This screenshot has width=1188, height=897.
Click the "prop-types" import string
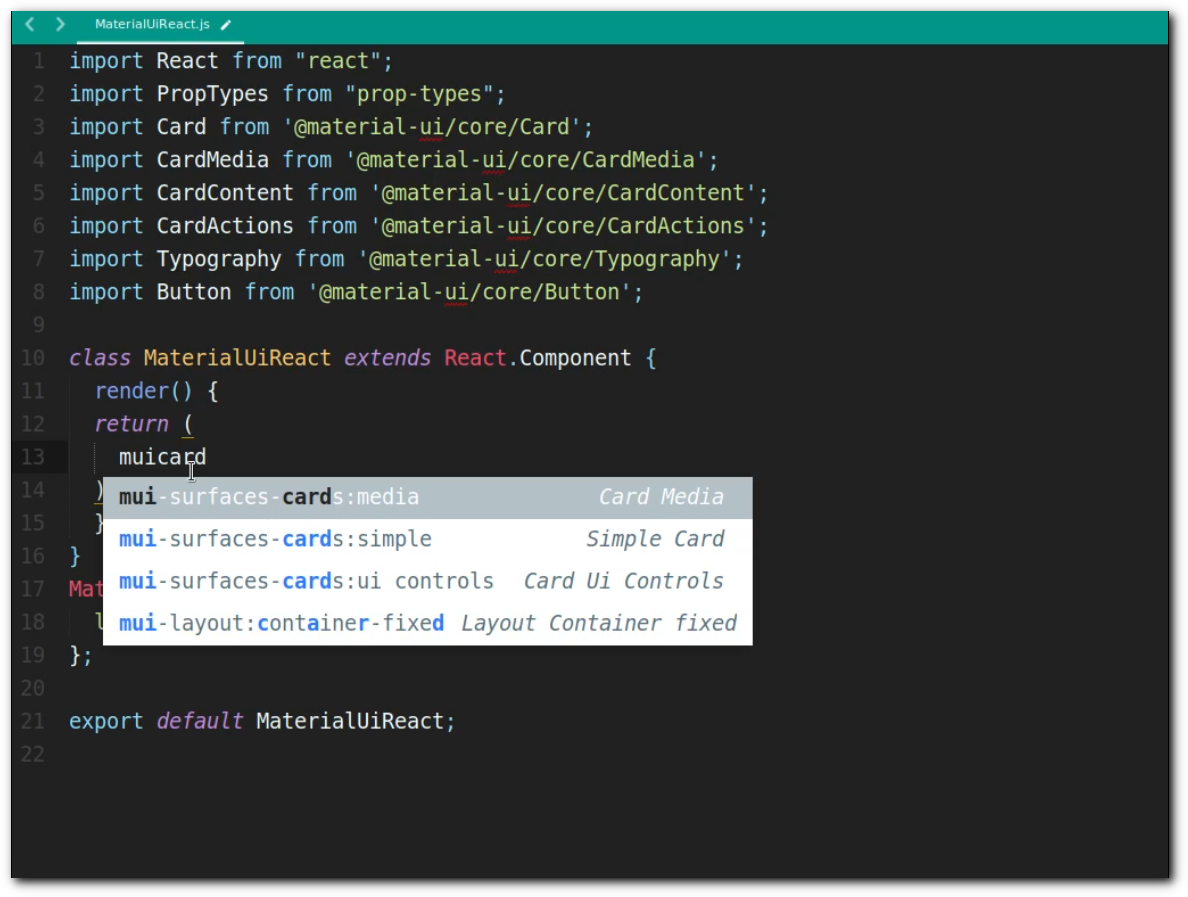425,94
